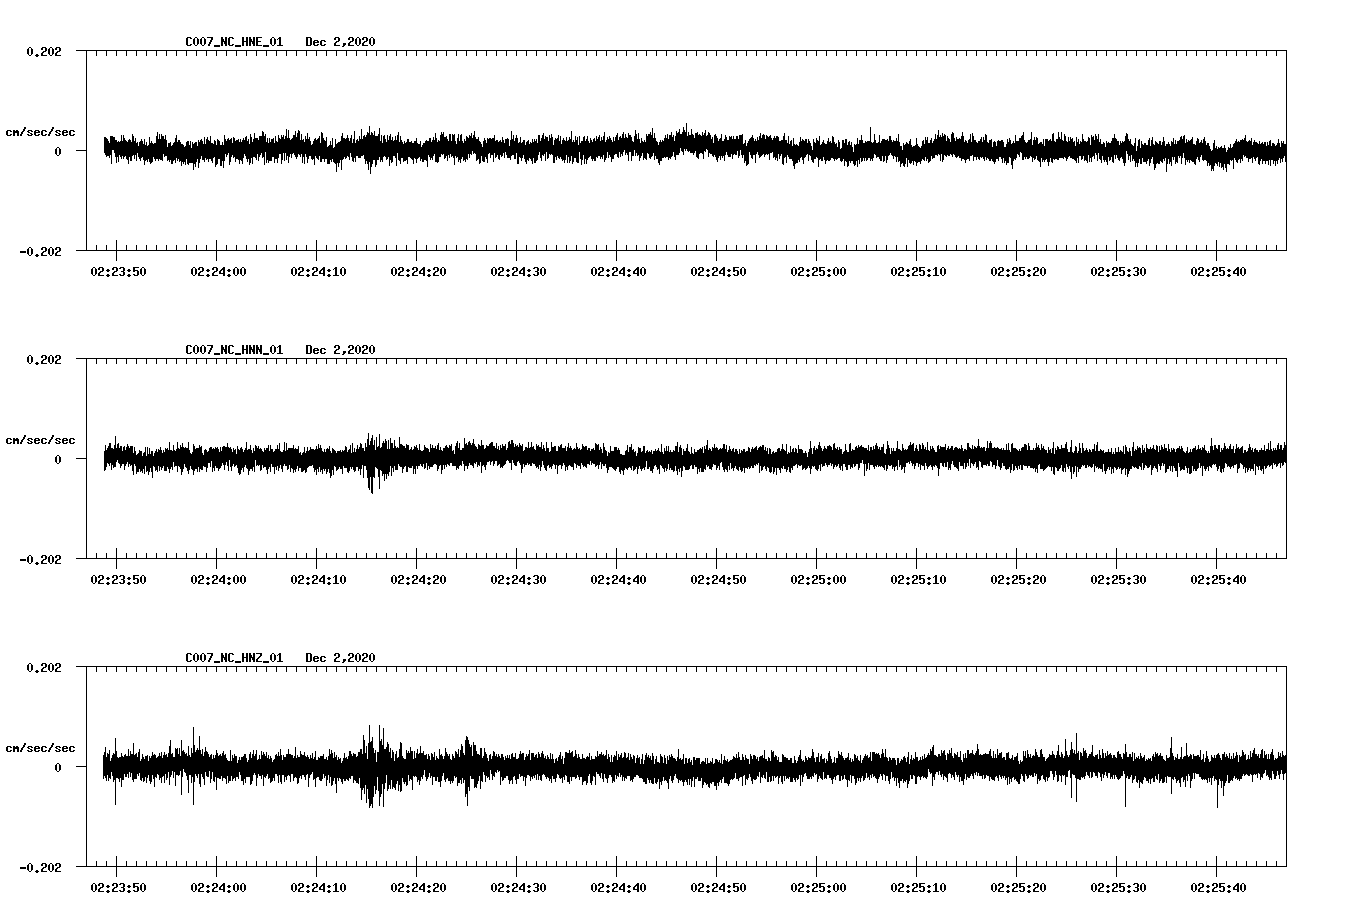Click the -0.202 lower amplitude value on top plot
Screen dimensions: 1358x924
coord(38,253)
